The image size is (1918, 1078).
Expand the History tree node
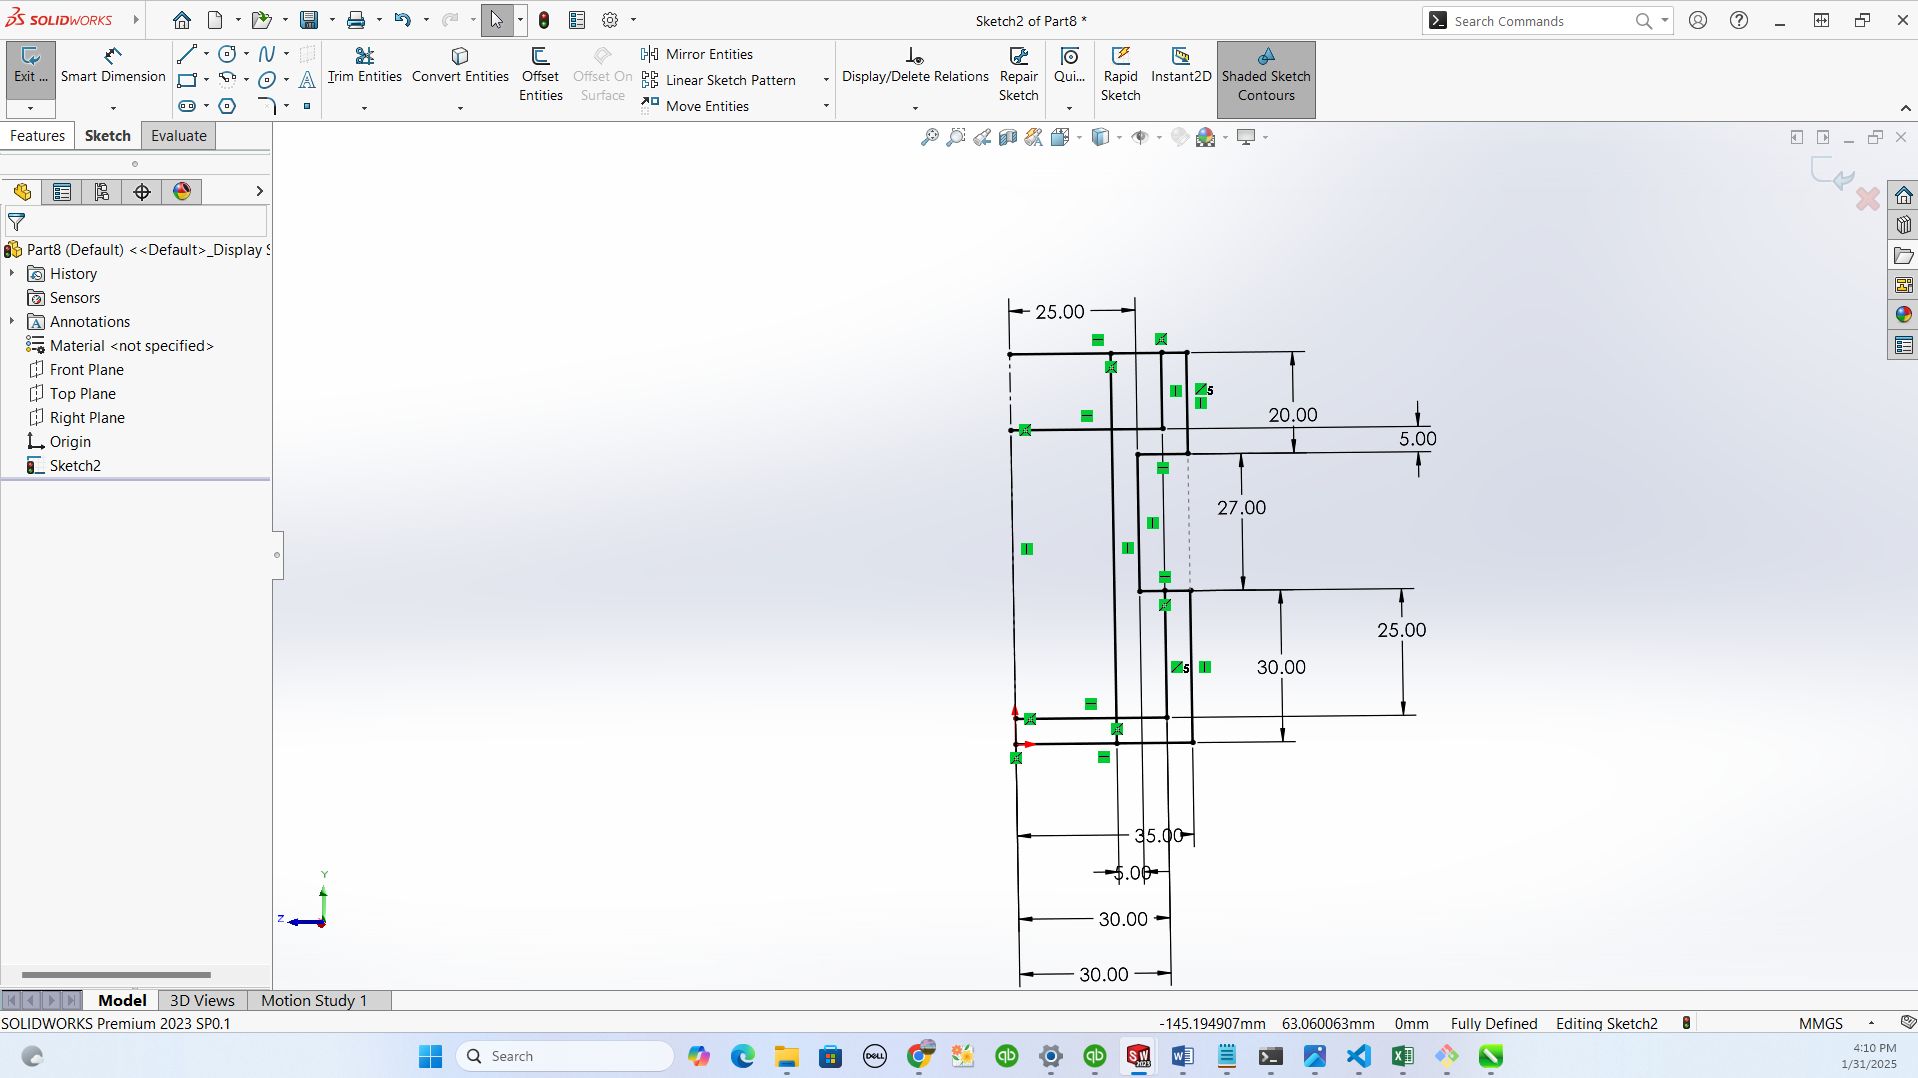click(x=12, y=273)
